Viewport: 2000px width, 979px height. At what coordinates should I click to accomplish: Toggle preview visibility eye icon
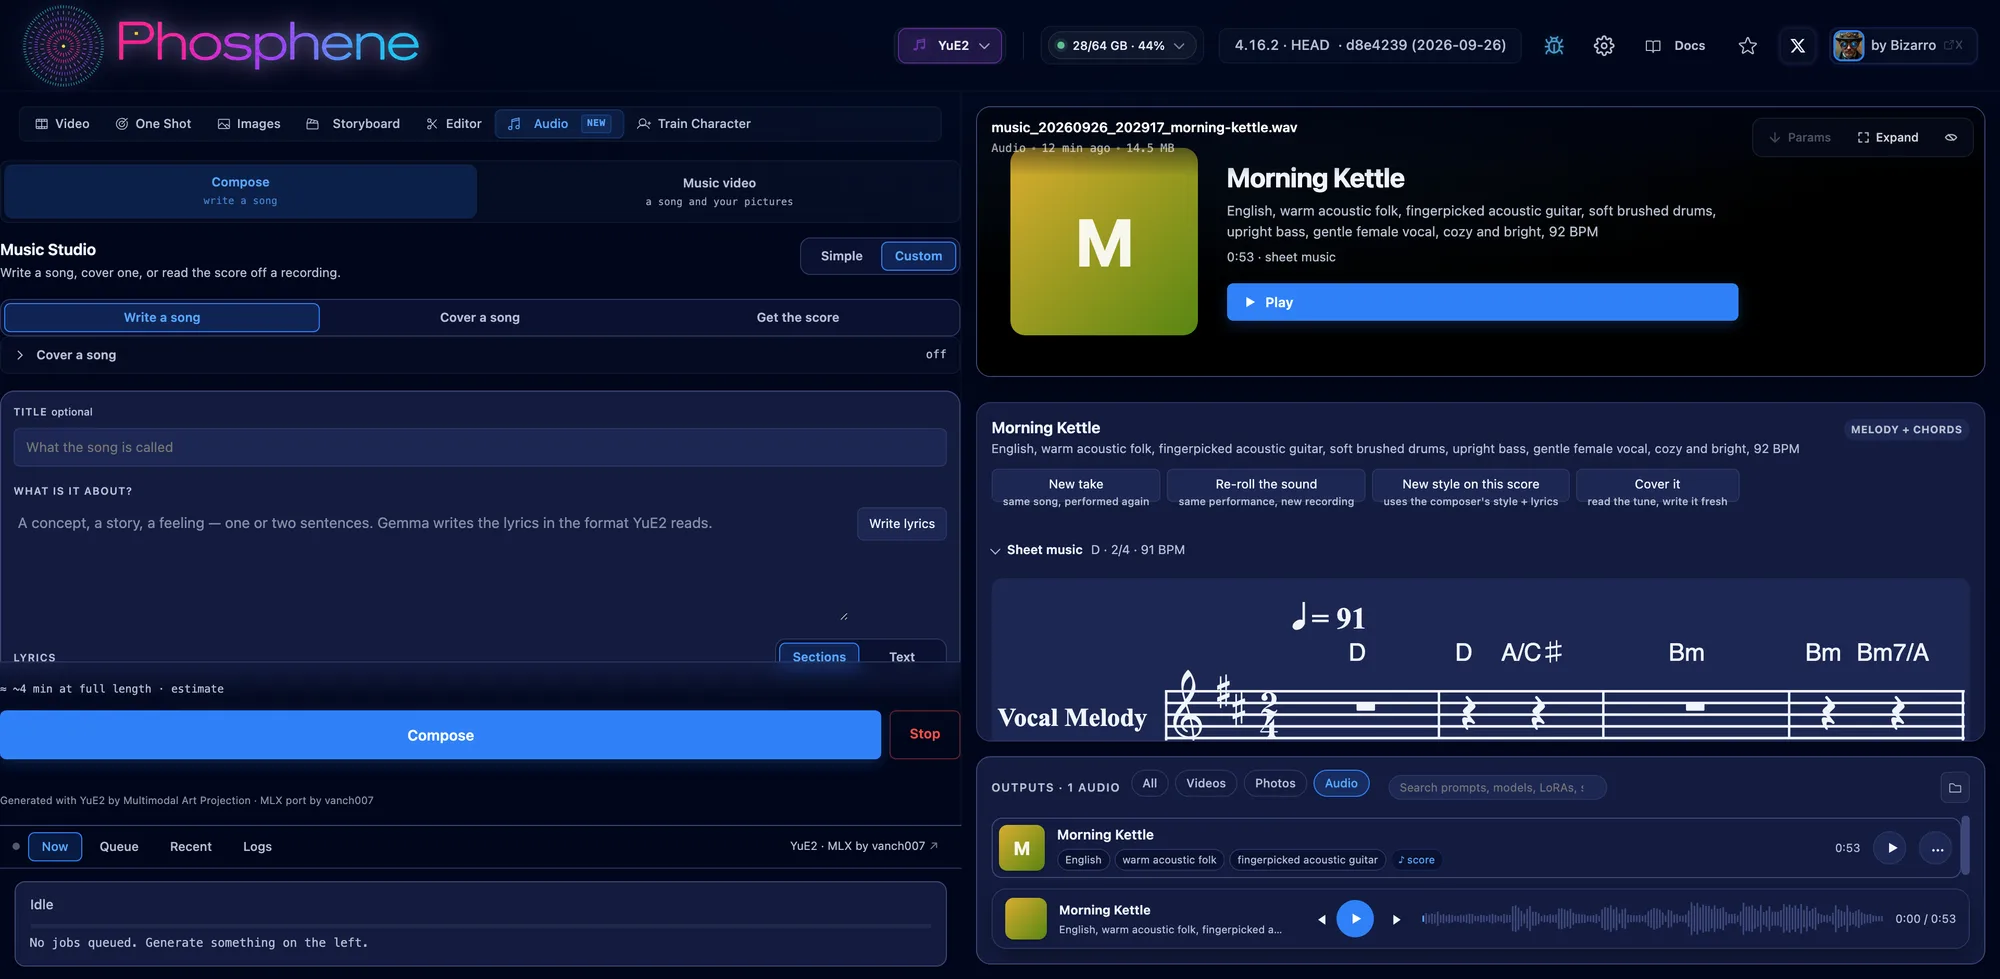pyautogui.click(x=1951, y=137)
